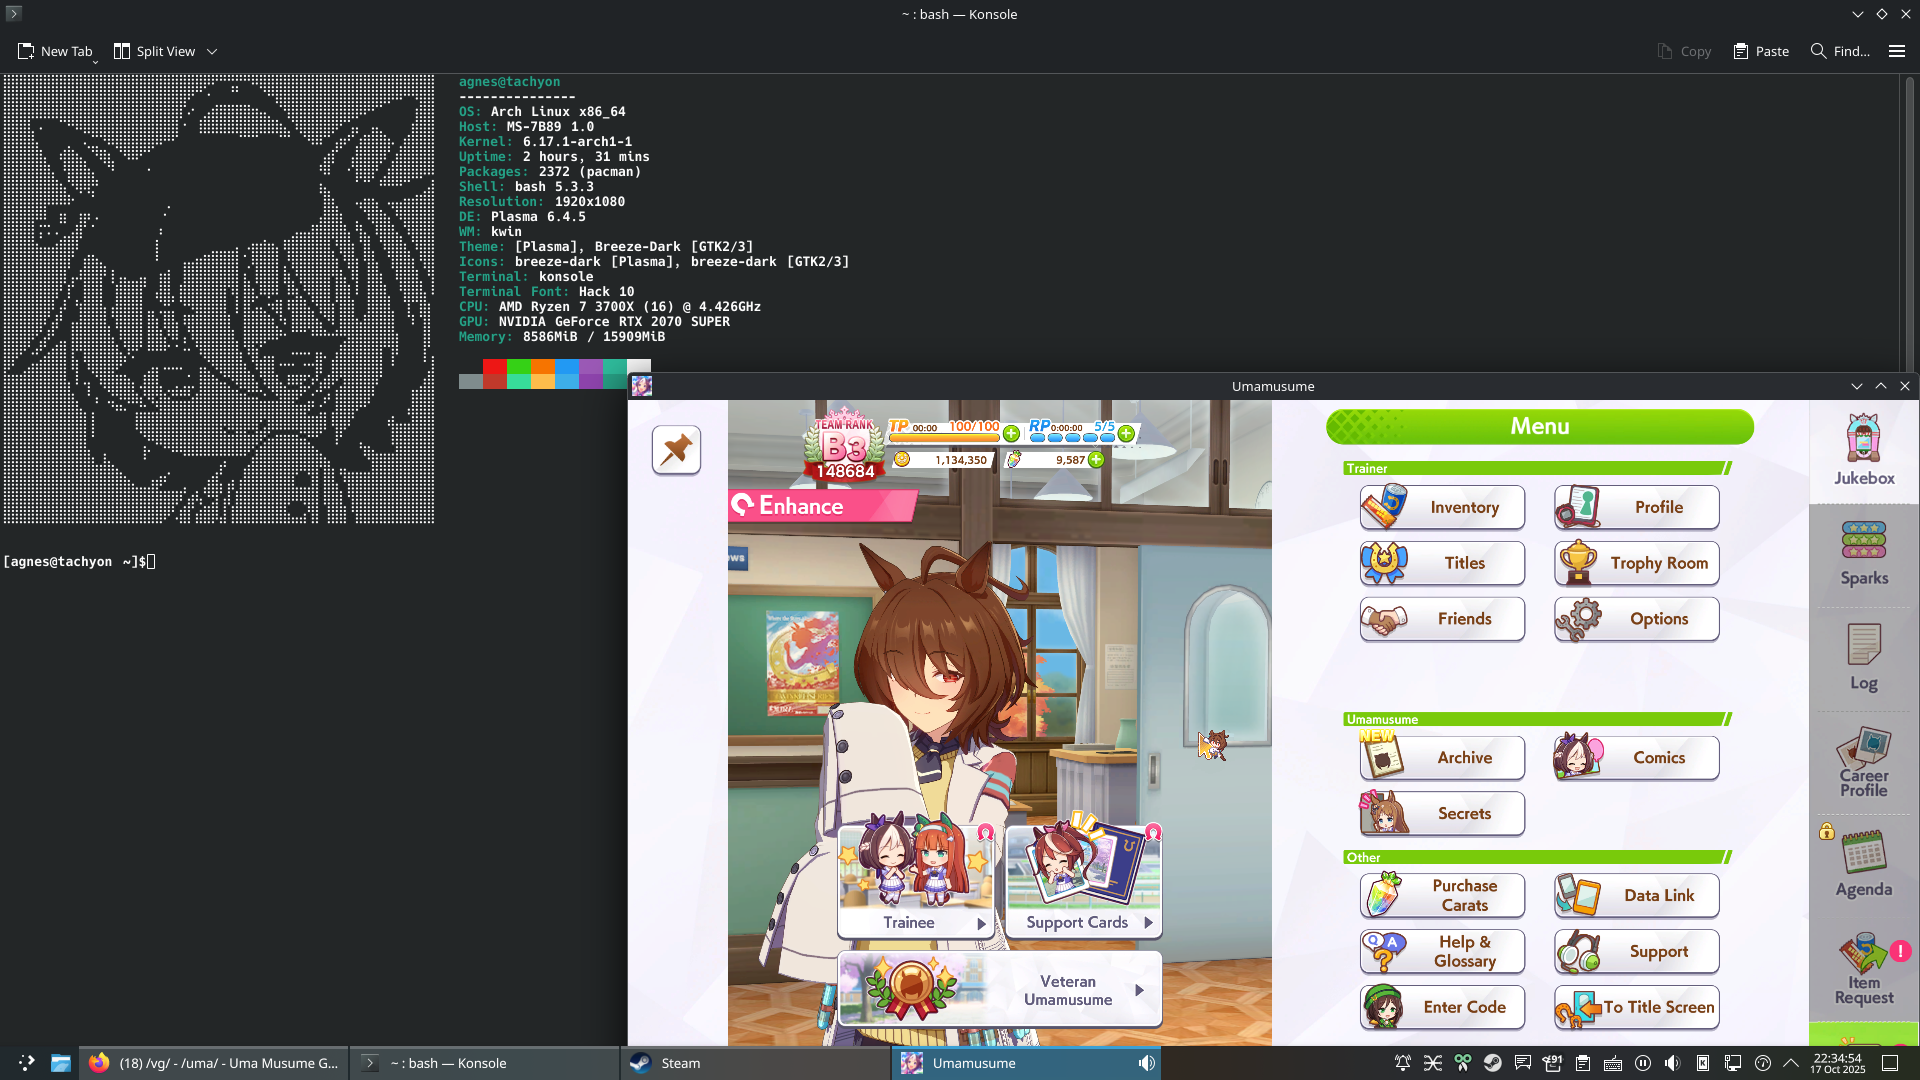
Task: Open the Konsole hamburger menu
Action: (1896, 51)
